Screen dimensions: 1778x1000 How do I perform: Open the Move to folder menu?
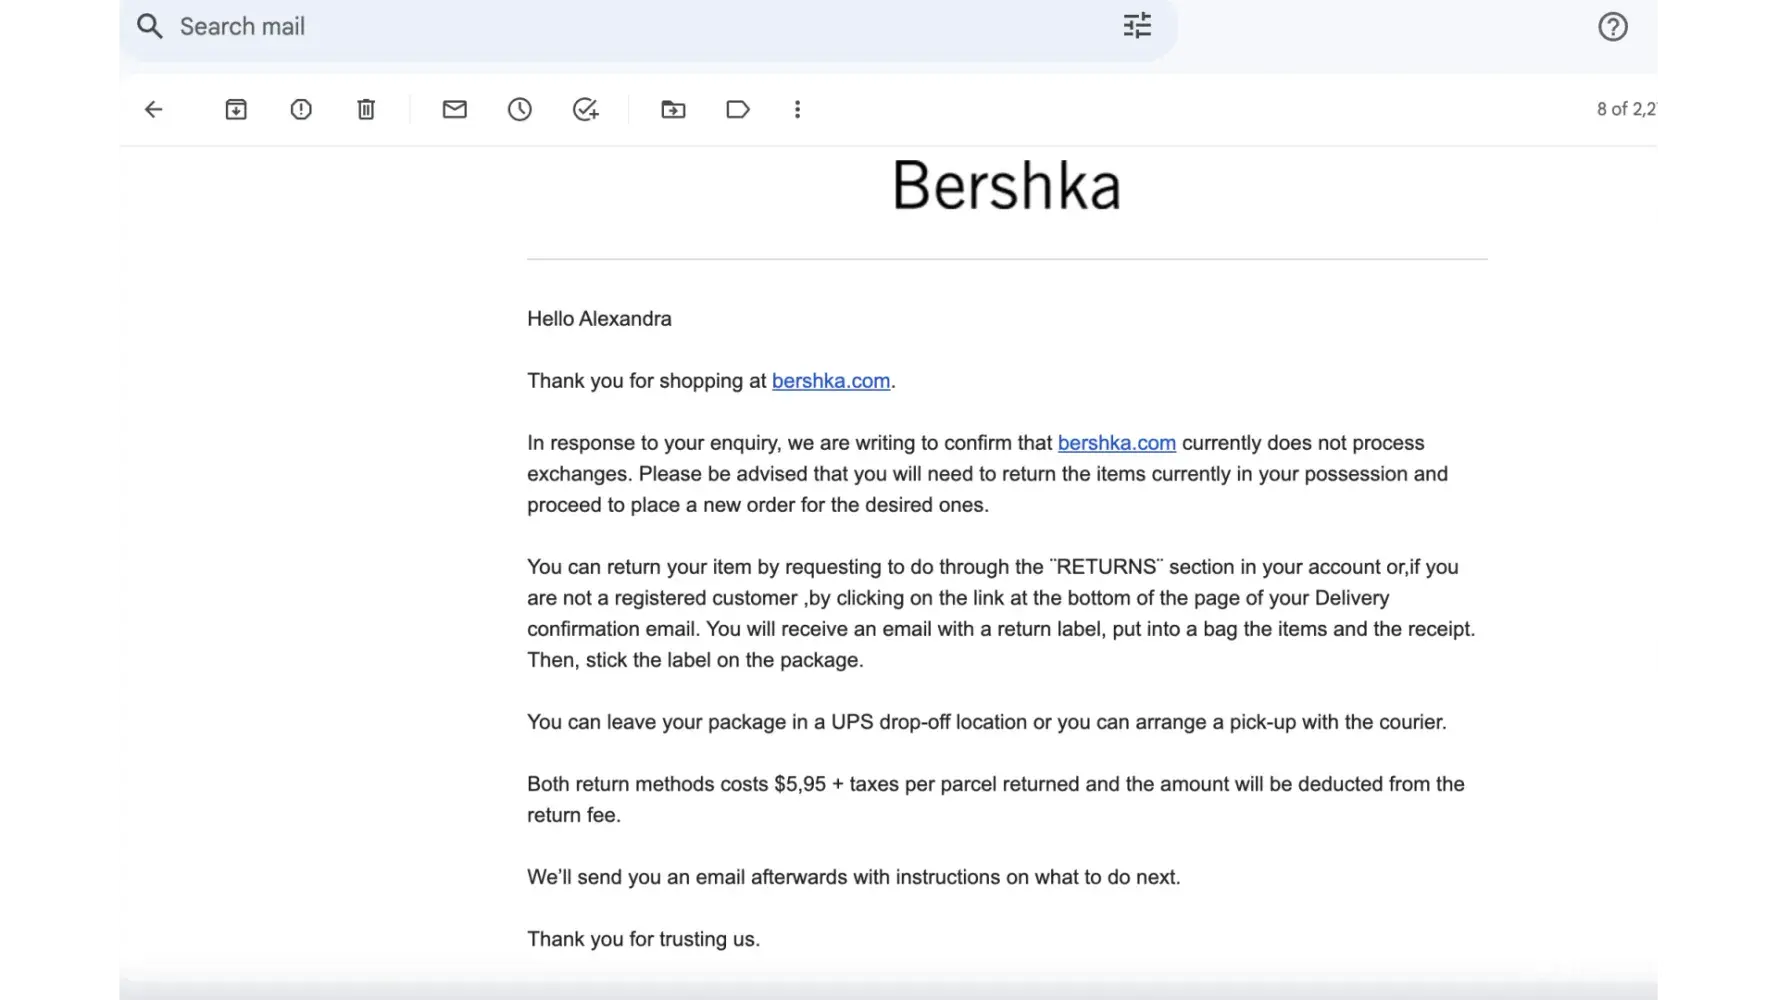(x=674, y=109)
